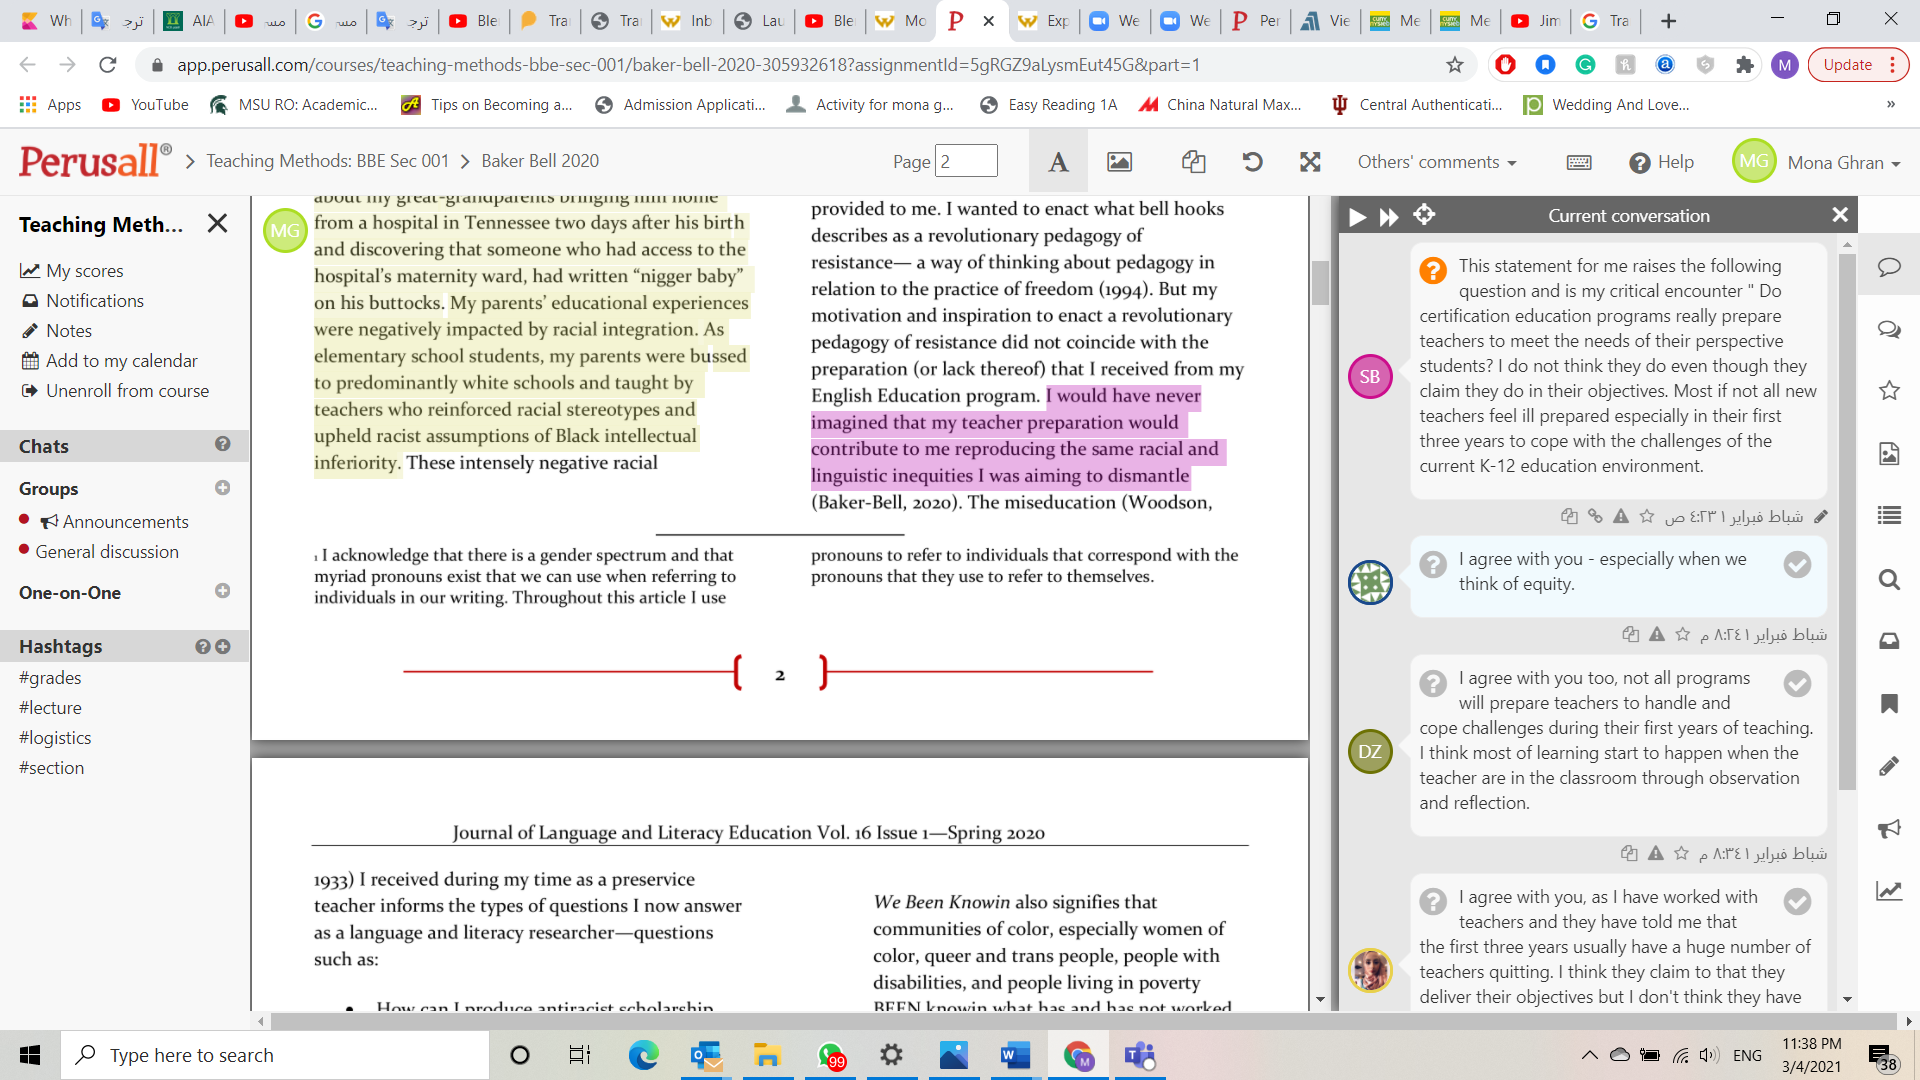
Task: Toggle question mark on the equity reply
Action: click(x=1433, y=565)
